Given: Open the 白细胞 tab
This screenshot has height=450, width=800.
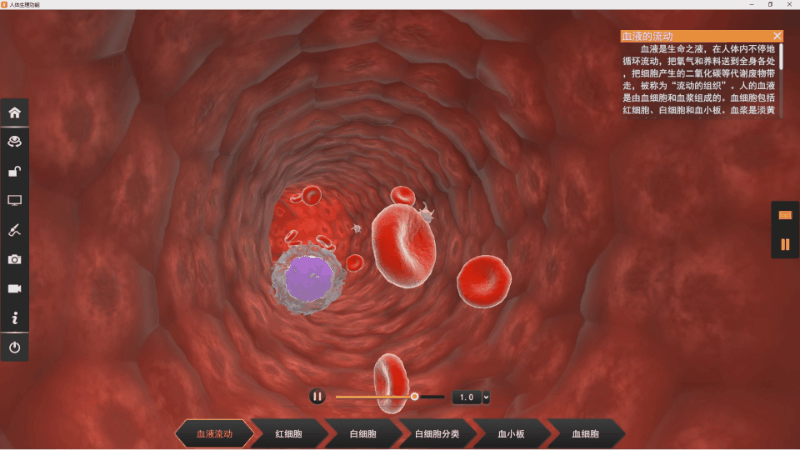Looking at the screenshot, I should click(363, 434).
